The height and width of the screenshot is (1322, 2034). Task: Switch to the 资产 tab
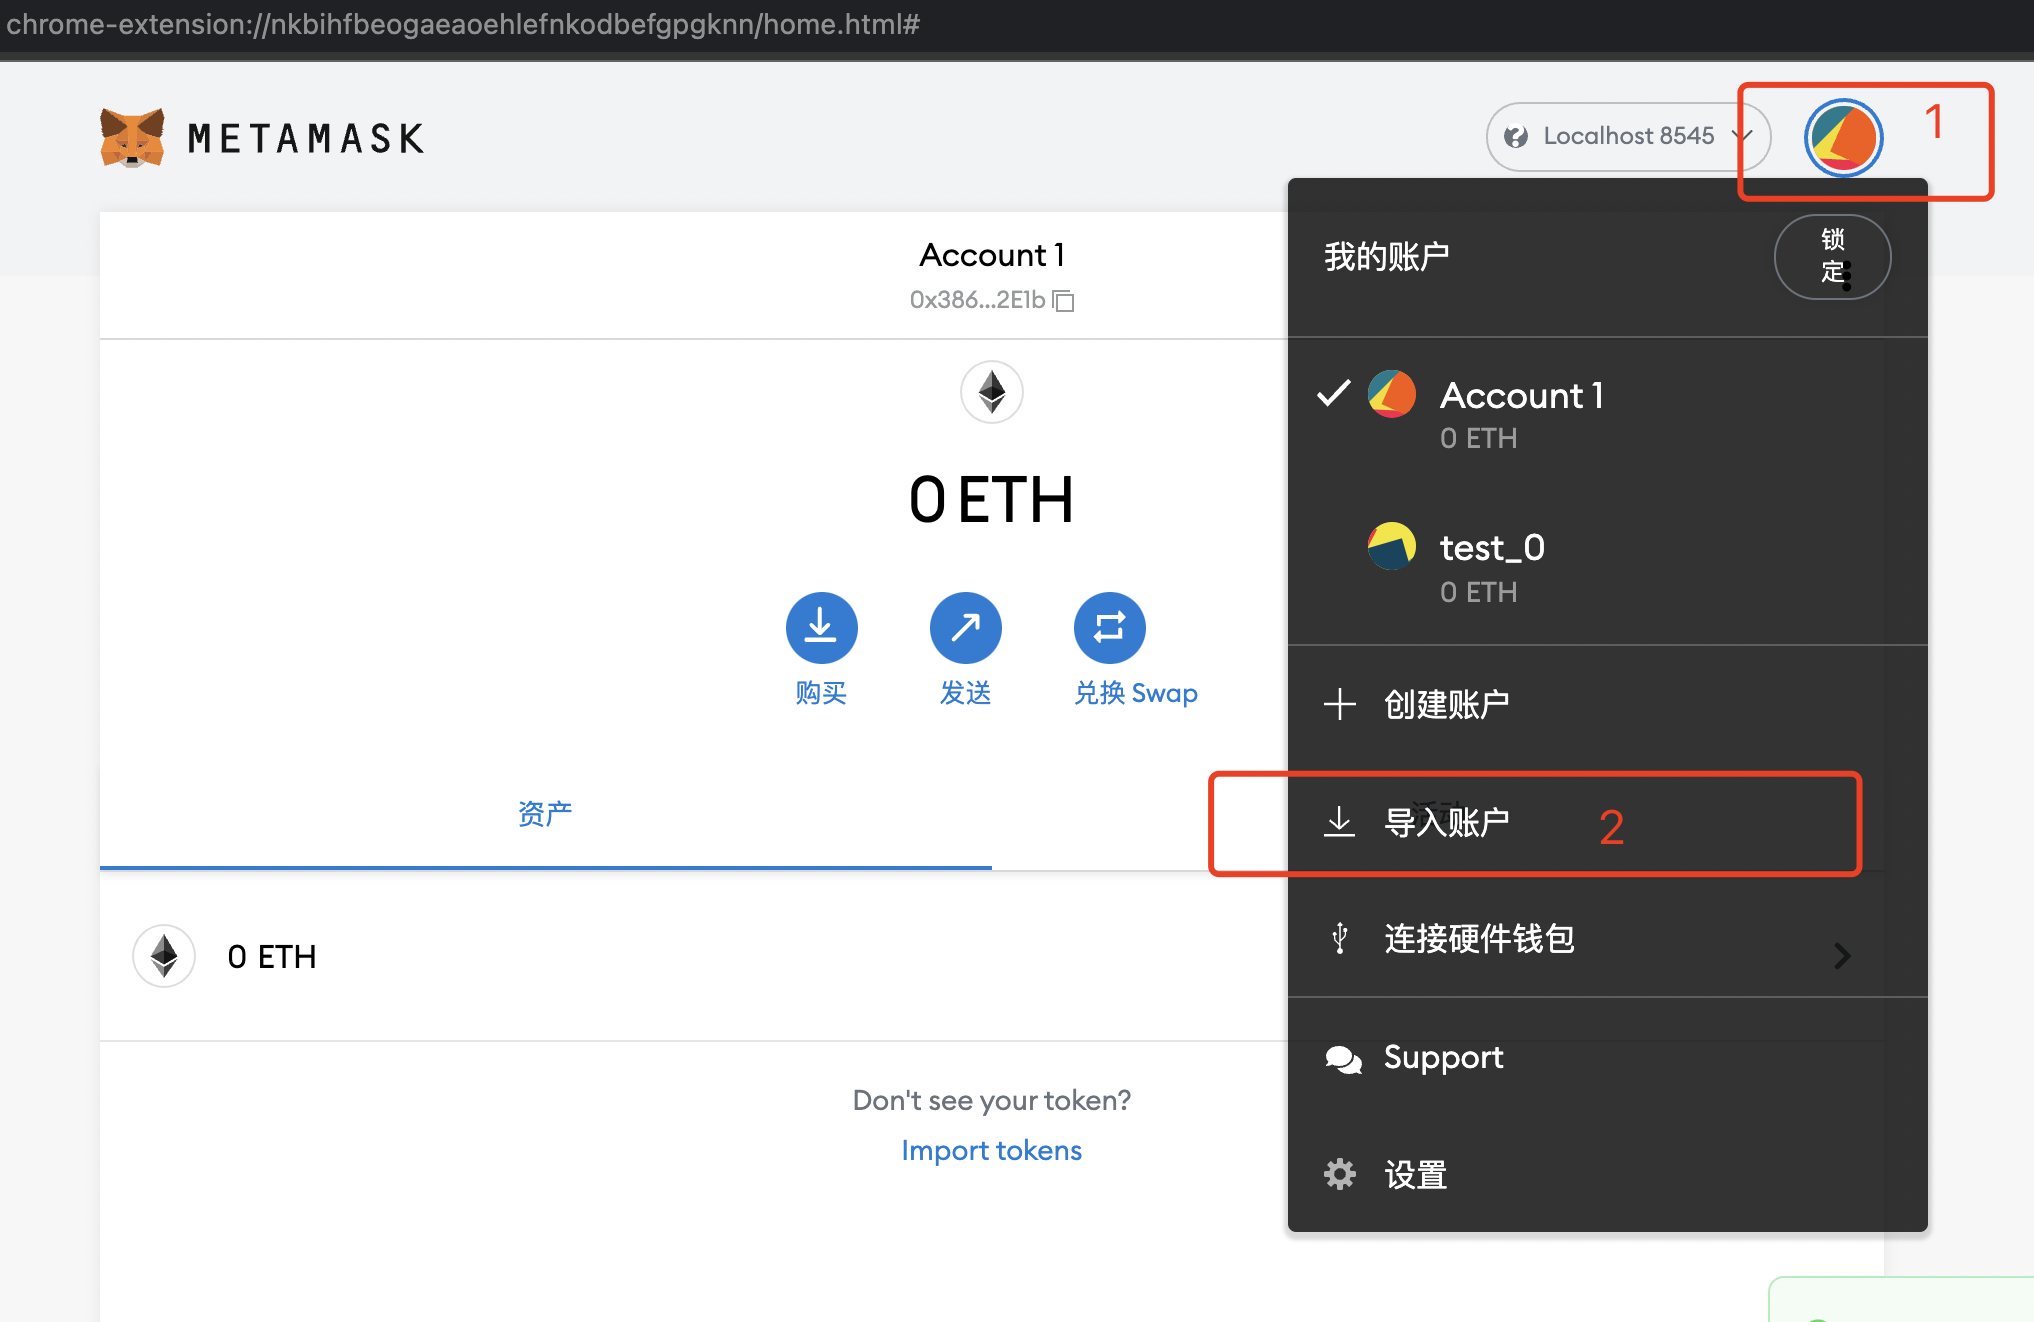pos(545,813)
